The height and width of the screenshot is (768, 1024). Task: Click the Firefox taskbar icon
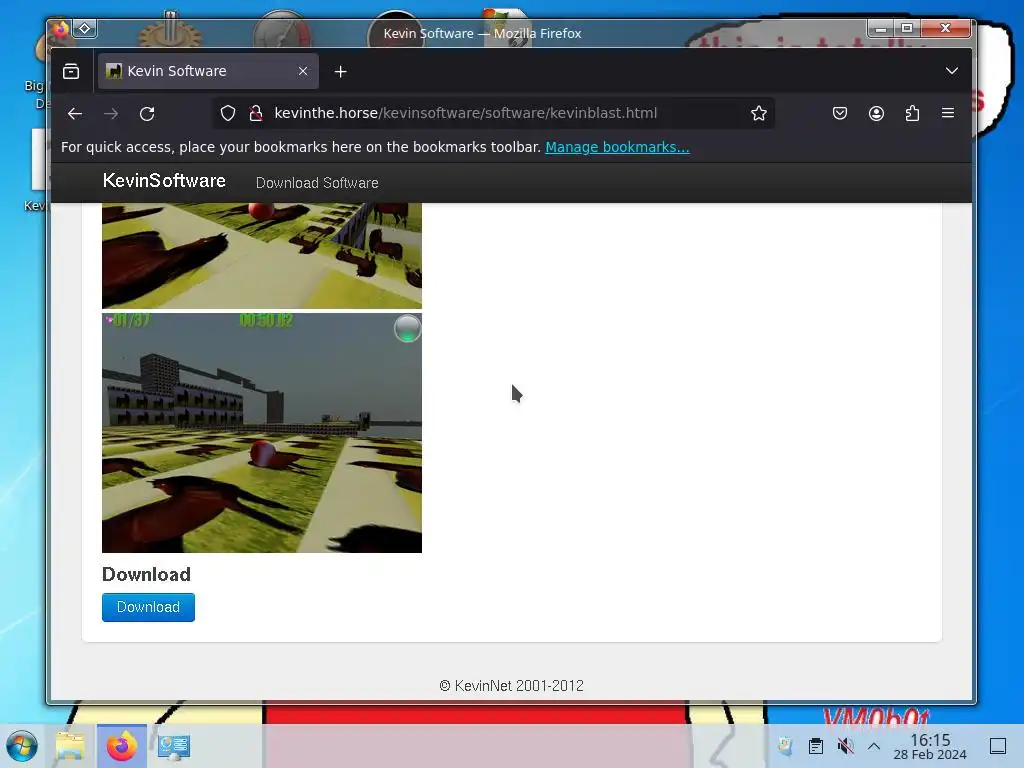[122, 746]
